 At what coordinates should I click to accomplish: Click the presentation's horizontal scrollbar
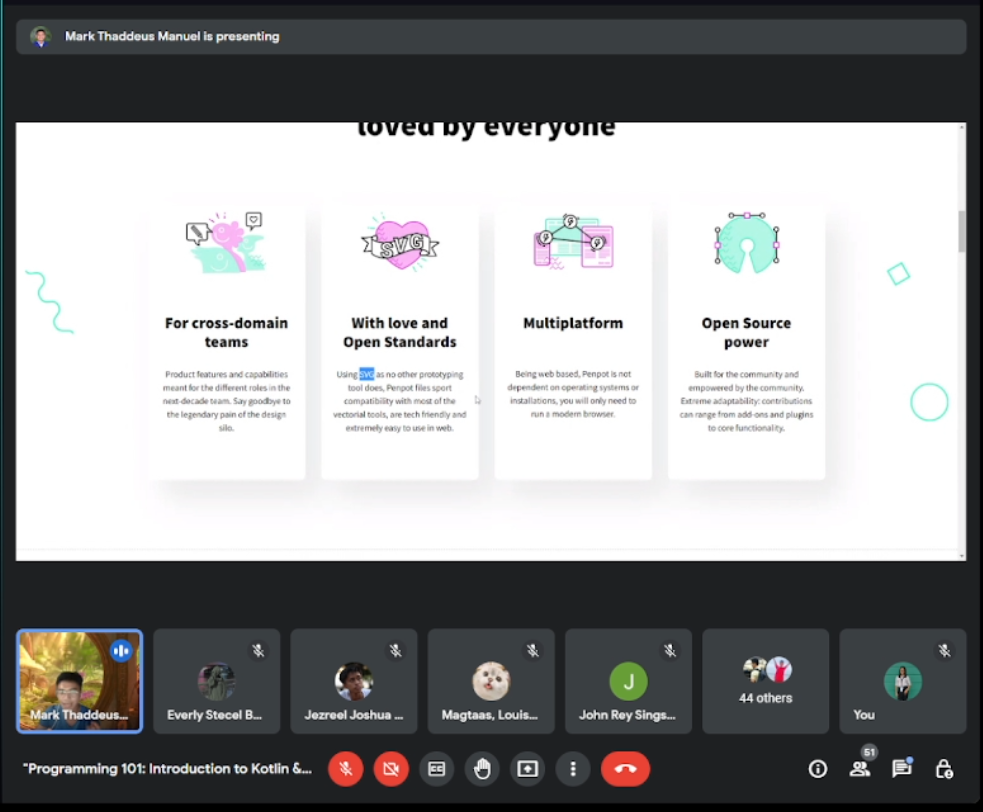490,551
